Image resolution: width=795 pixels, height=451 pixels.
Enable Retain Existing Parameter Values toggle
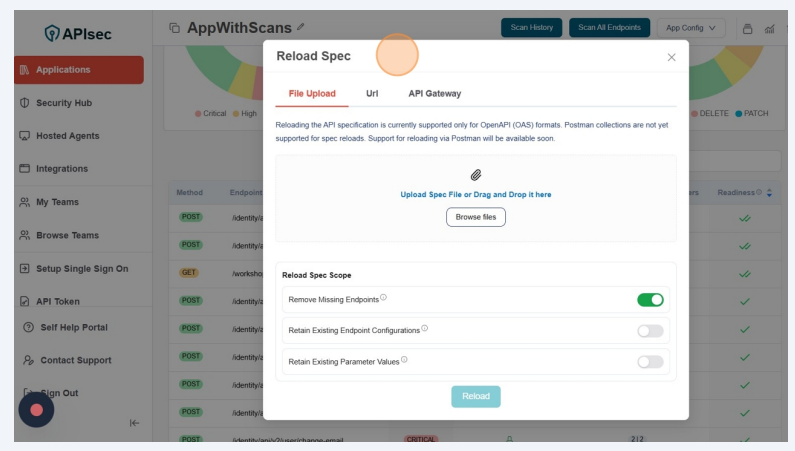coord(650,361)
